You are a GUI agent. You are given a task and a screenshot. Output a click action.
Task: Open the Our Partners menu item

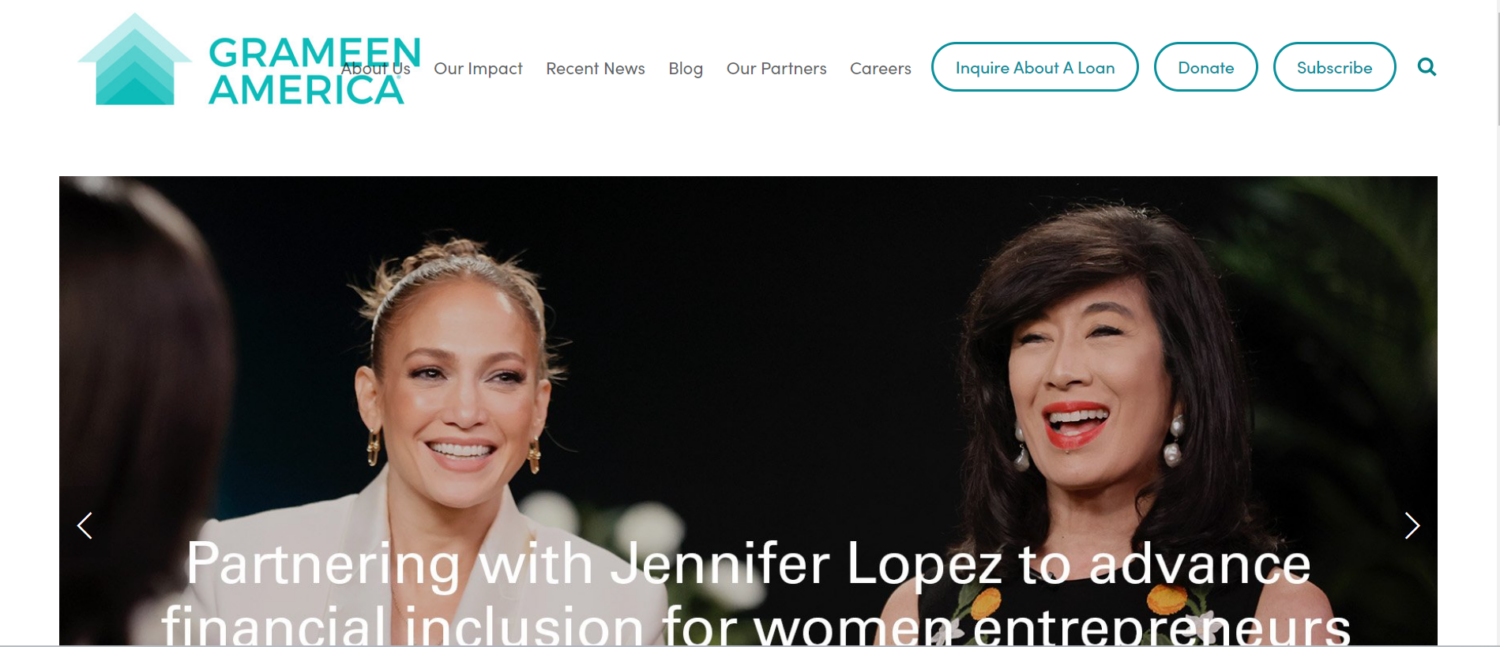pos(776,68)
